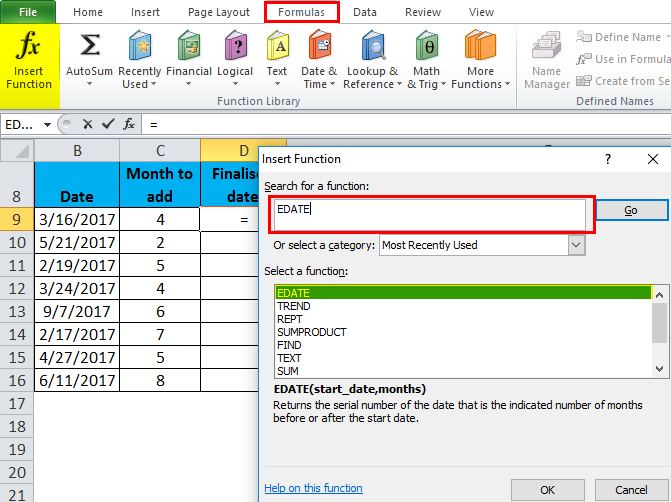Open the Financial functions book

(x=189, y=59)
